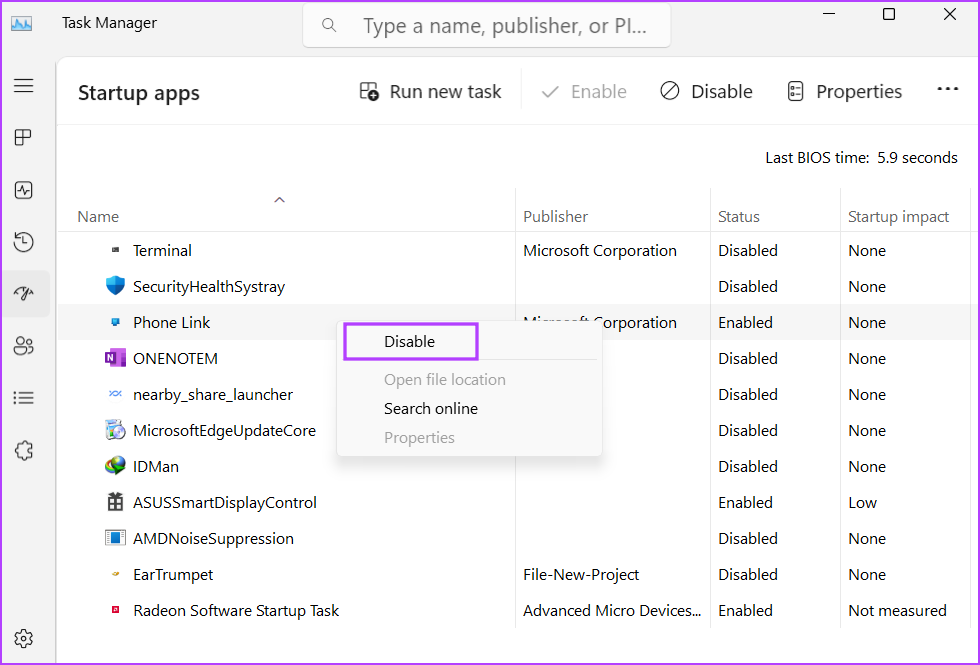This screenshot has width=980, height=665.
Task: Select the IDMan row name
Action: click(x=156, y=467)
